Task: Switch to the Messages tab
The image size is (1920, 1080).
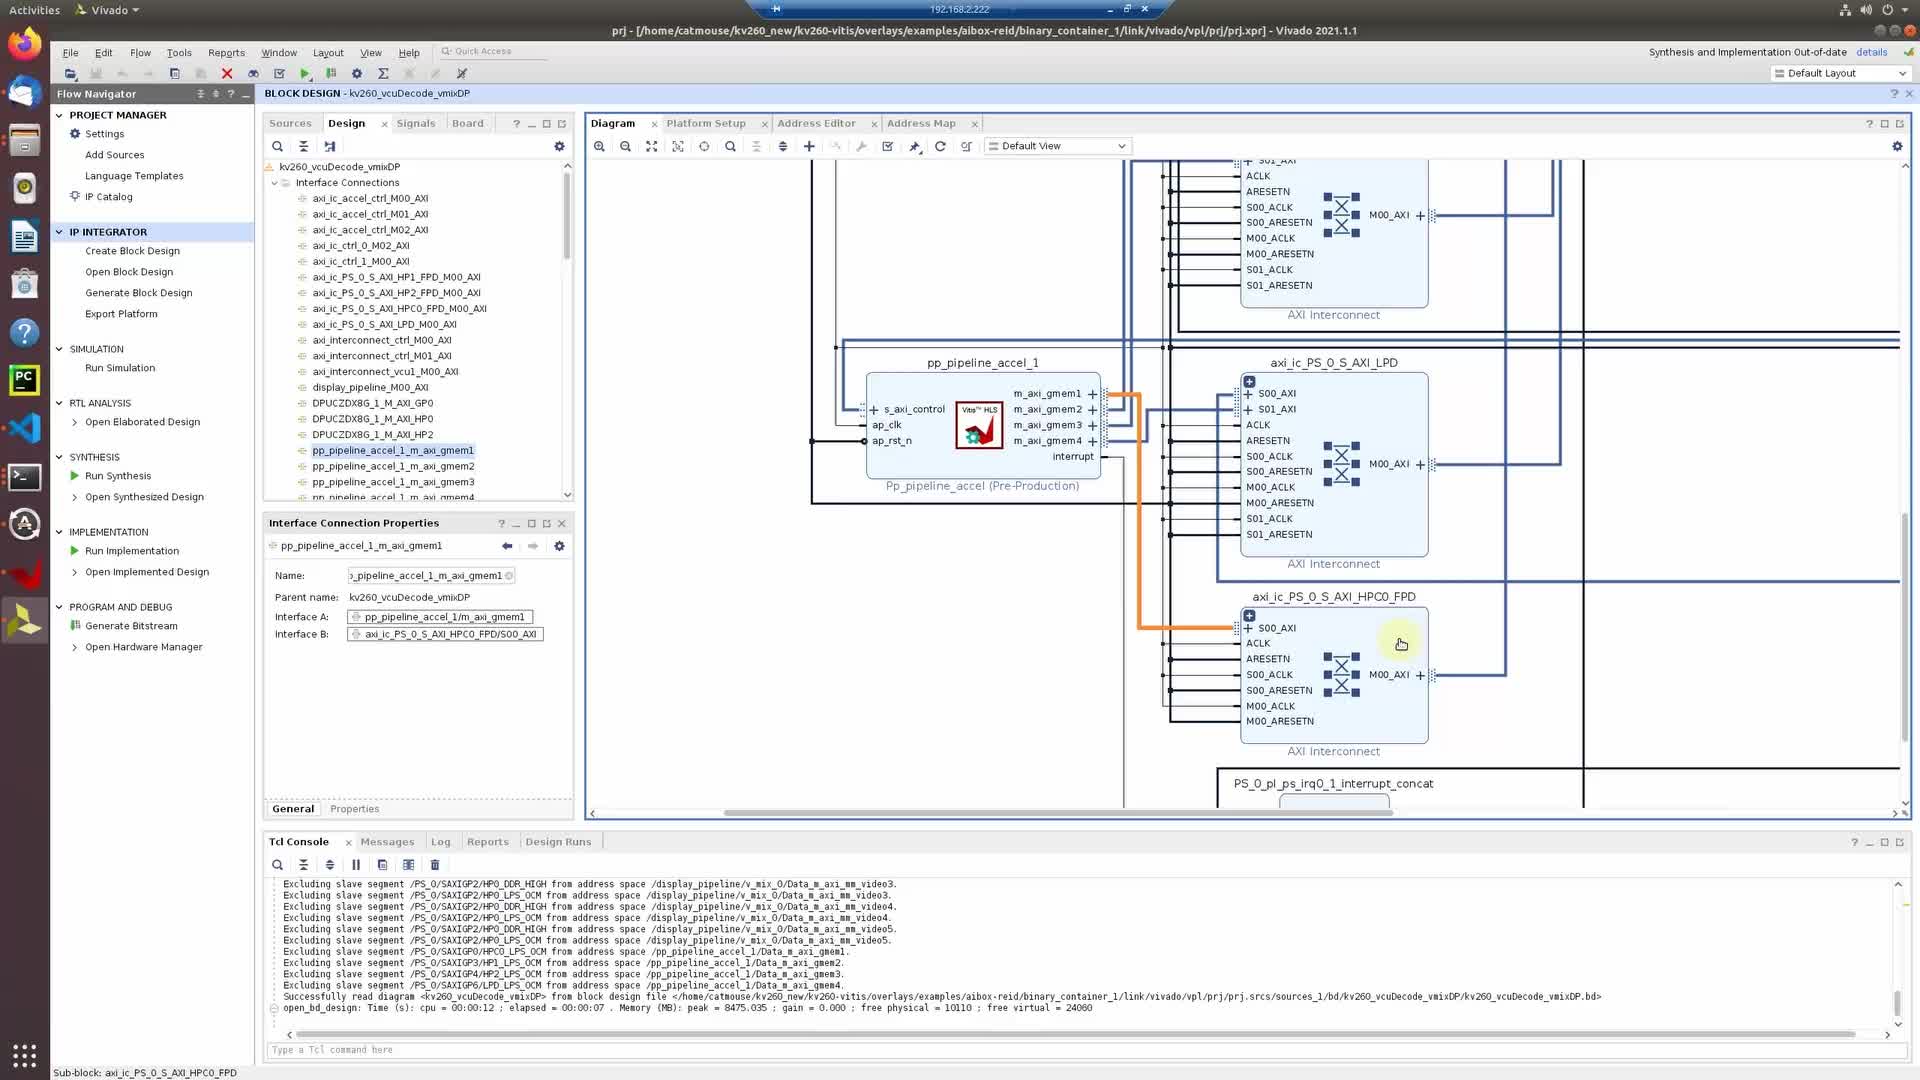Action: (x=387, y=842)
